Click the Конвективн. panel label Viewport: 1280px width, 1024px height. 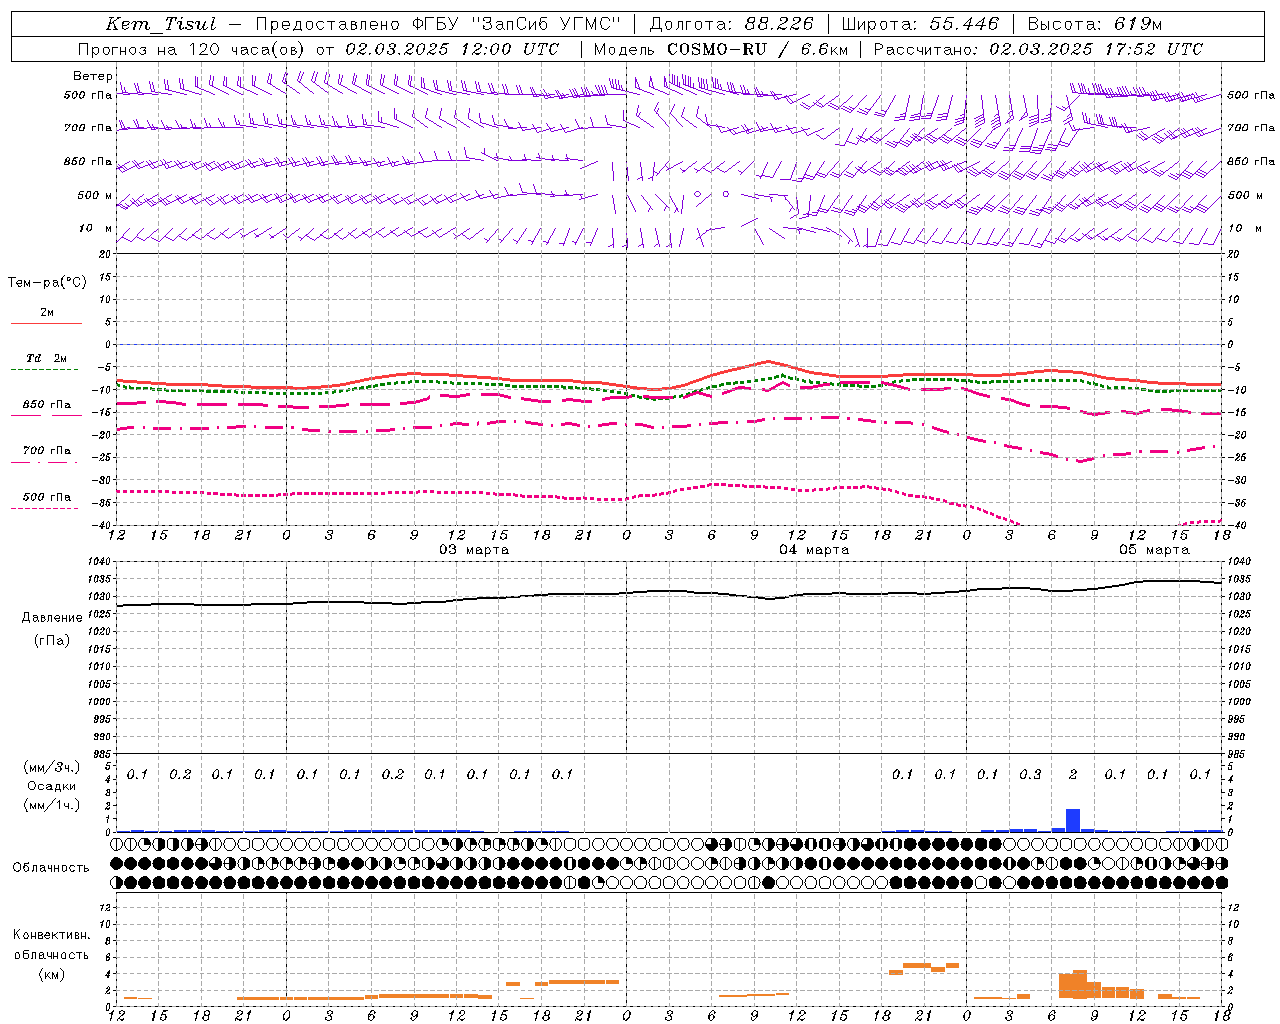click(51, 935)
